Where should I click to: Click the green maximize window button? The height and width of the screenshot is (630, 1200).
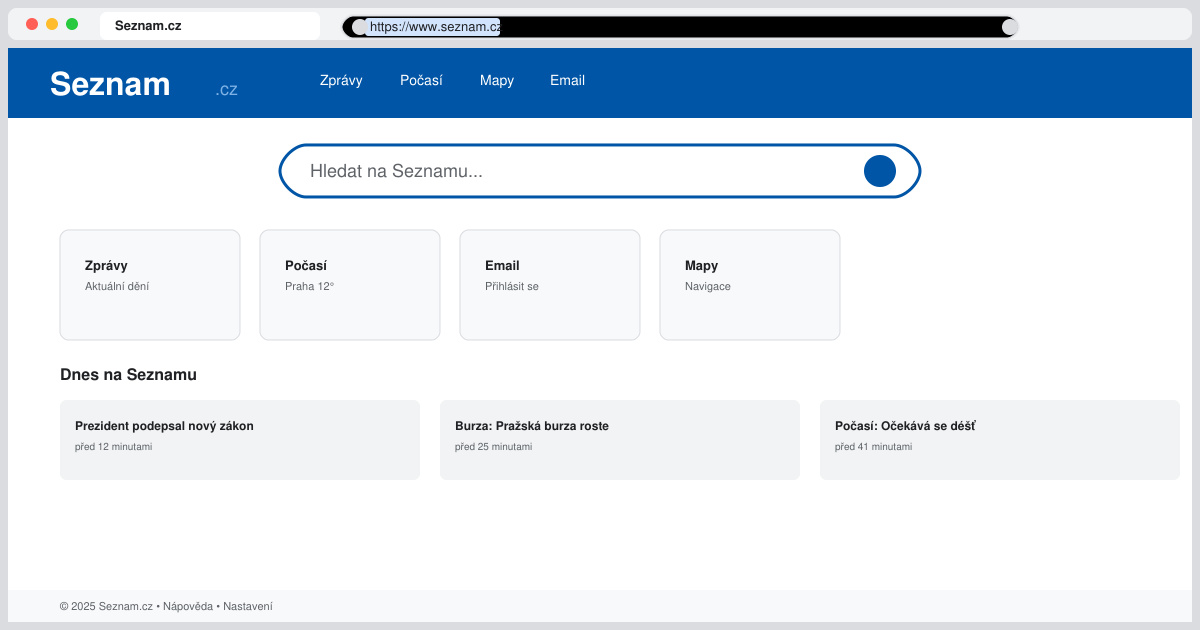[x=72, y=24]
